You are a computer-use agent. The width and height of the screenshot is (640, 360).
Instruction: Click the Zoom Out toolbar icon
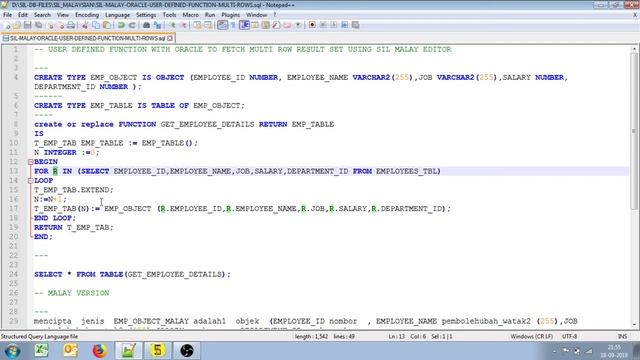click(x=184, y=25)
